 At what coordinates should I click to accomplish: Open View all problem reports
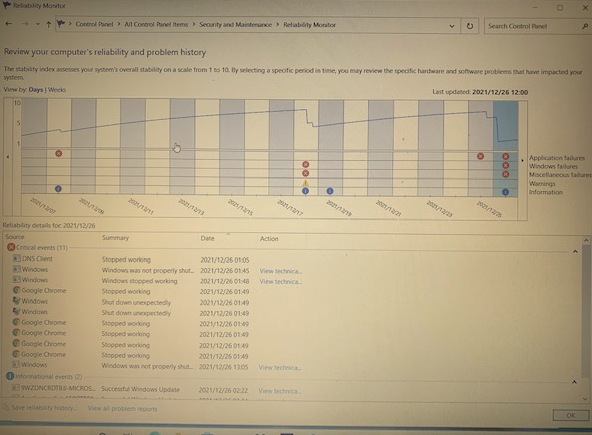point(122,409)
